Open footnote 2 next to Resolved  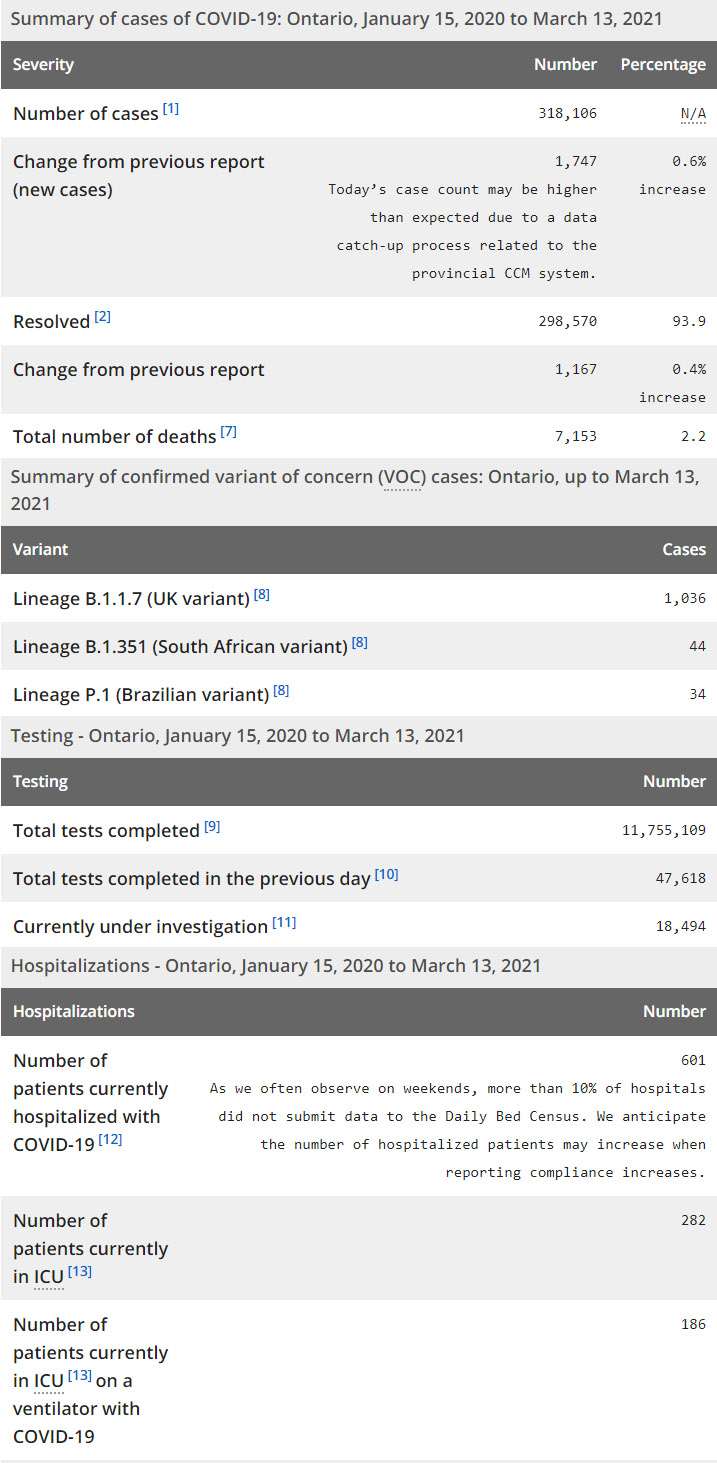(x=103, y=317)
